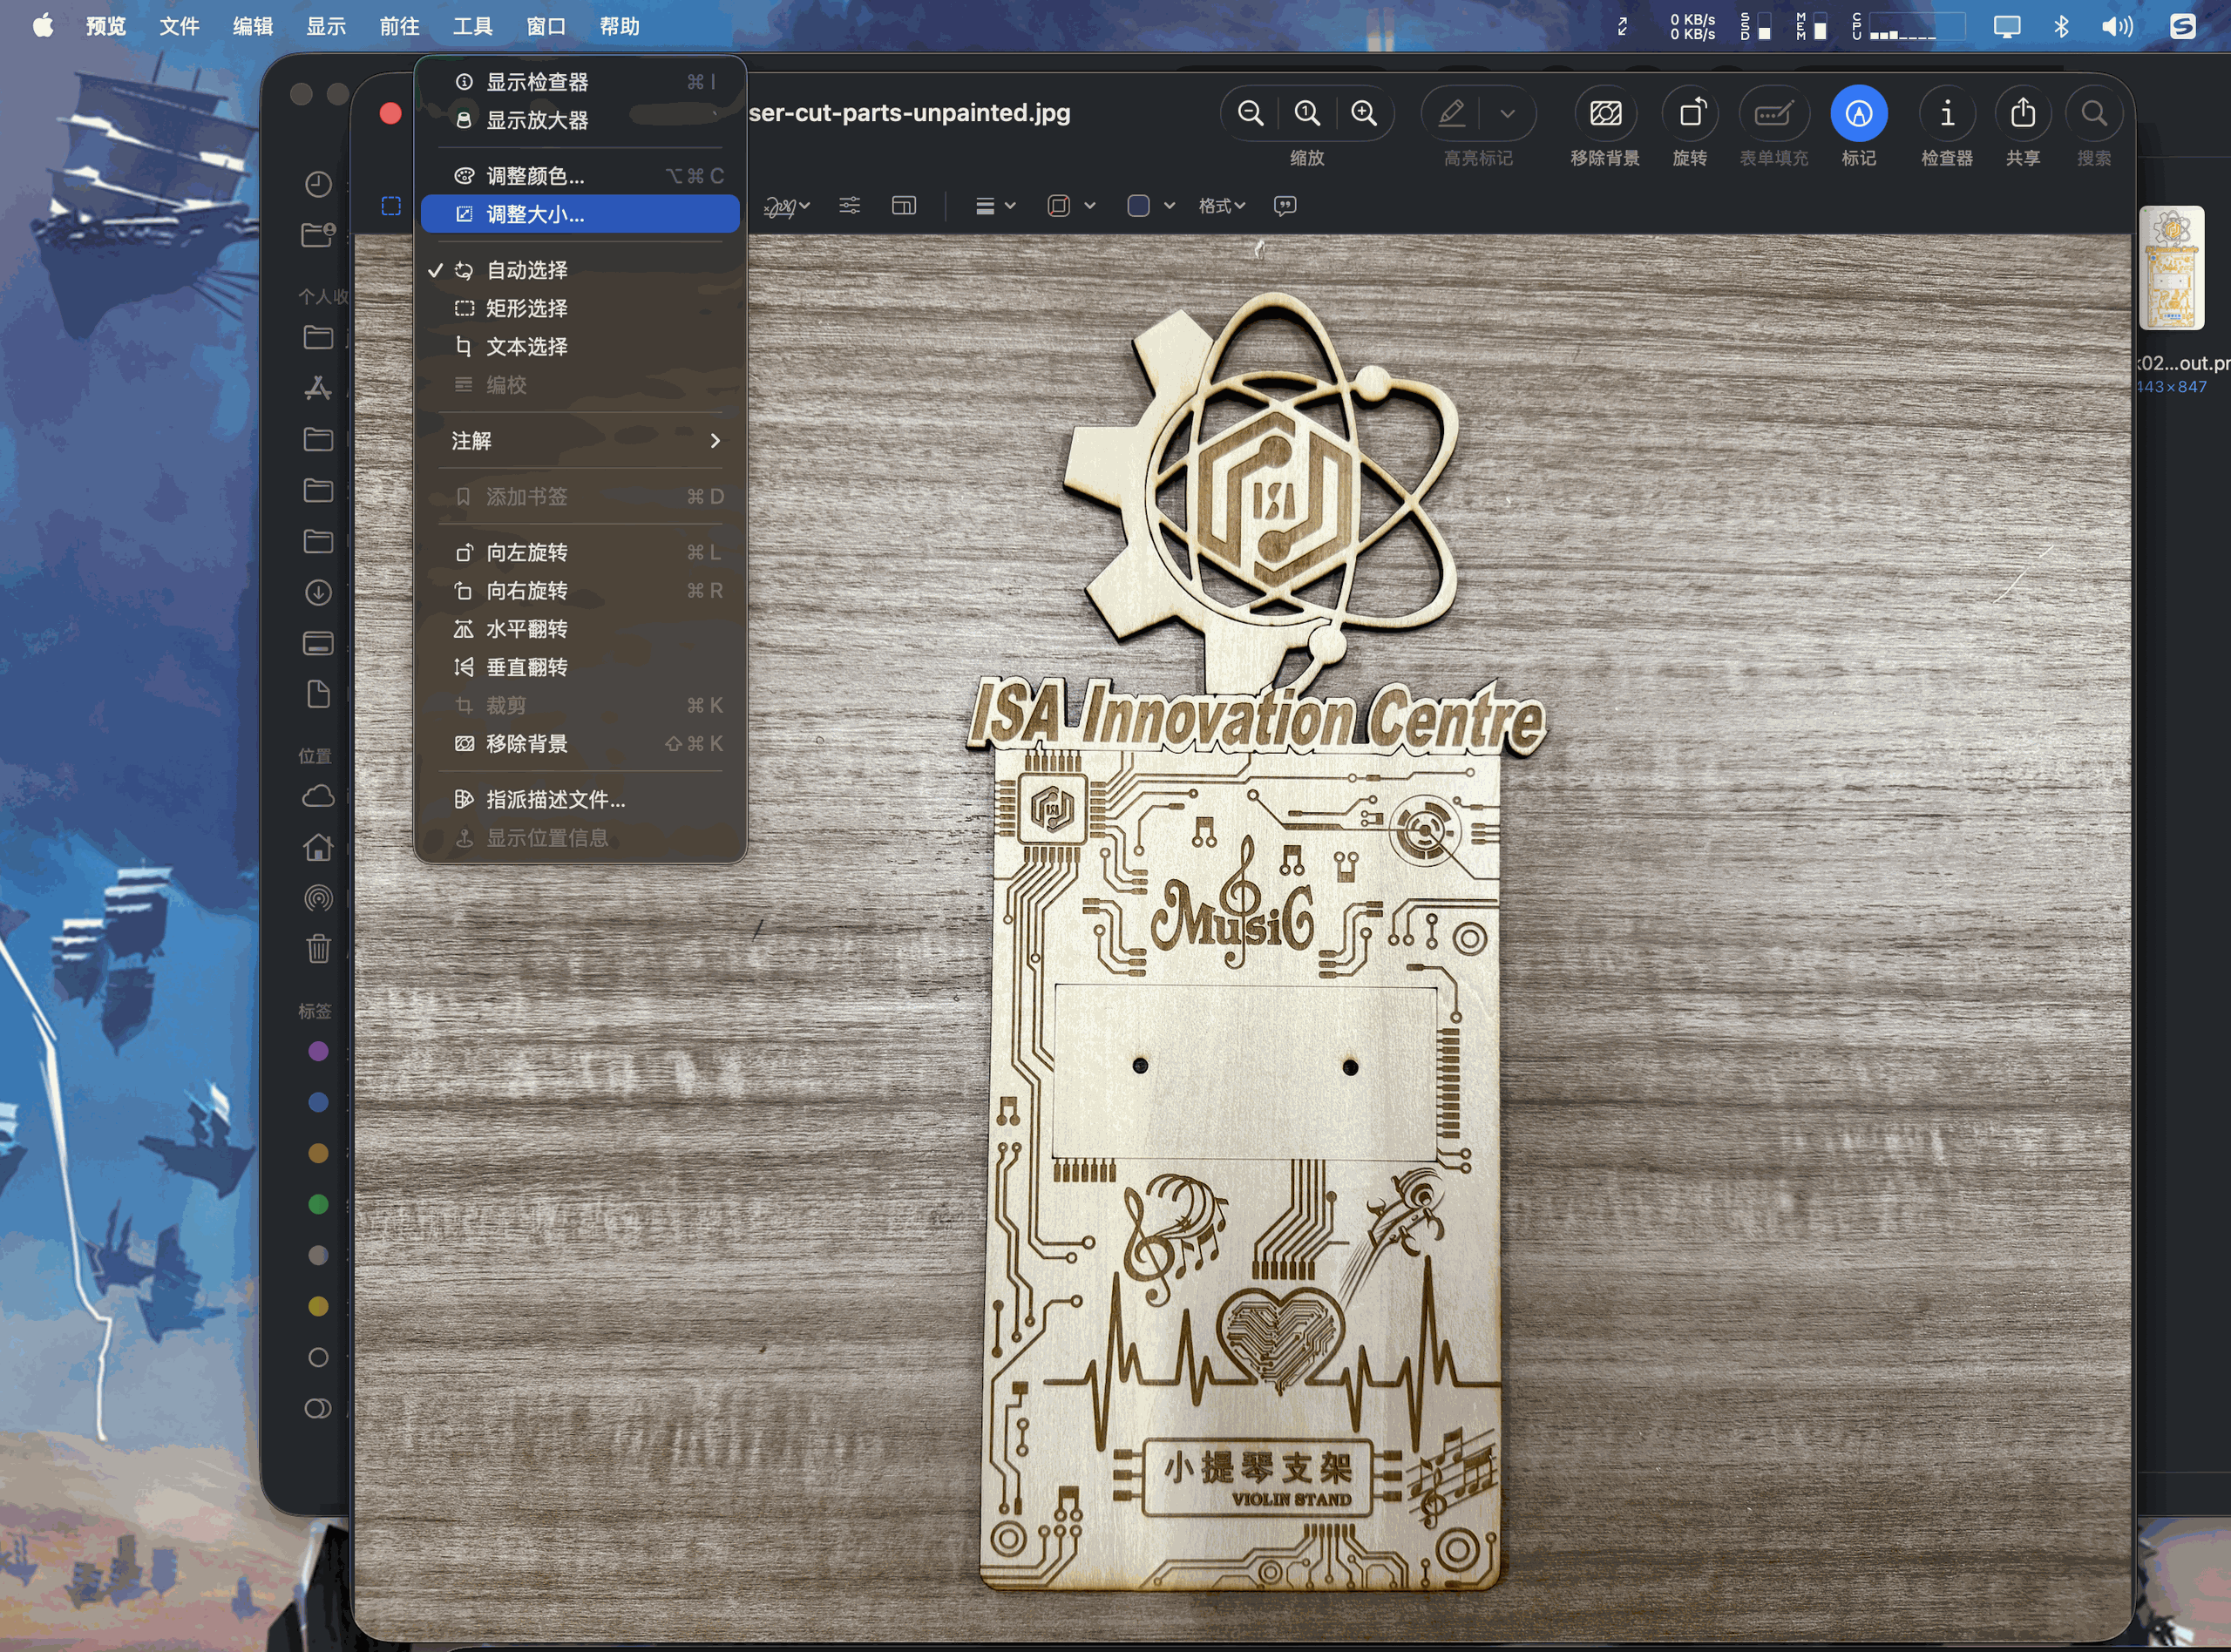Screen dimensions: 2231x1652
Task: Open the 帮助 menu in menu bar
Action: coord(619,26)
